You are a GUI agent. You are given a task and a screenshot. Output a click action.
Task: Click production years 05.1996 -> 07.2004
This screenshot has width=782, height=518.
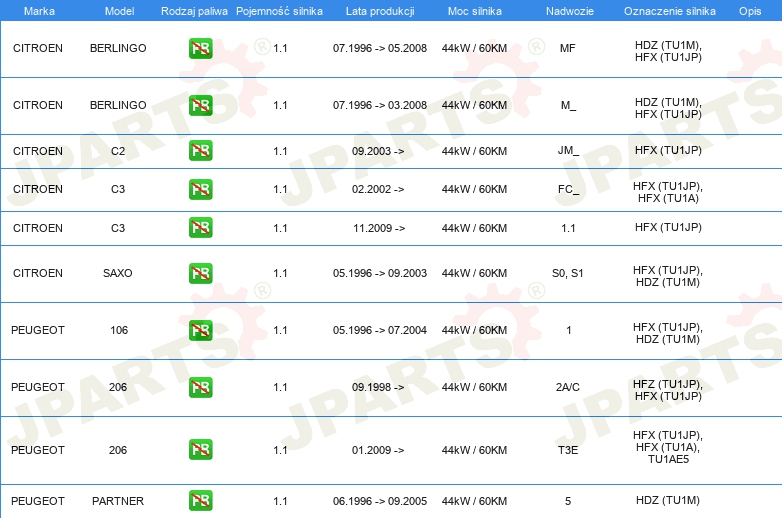[380, 330]
